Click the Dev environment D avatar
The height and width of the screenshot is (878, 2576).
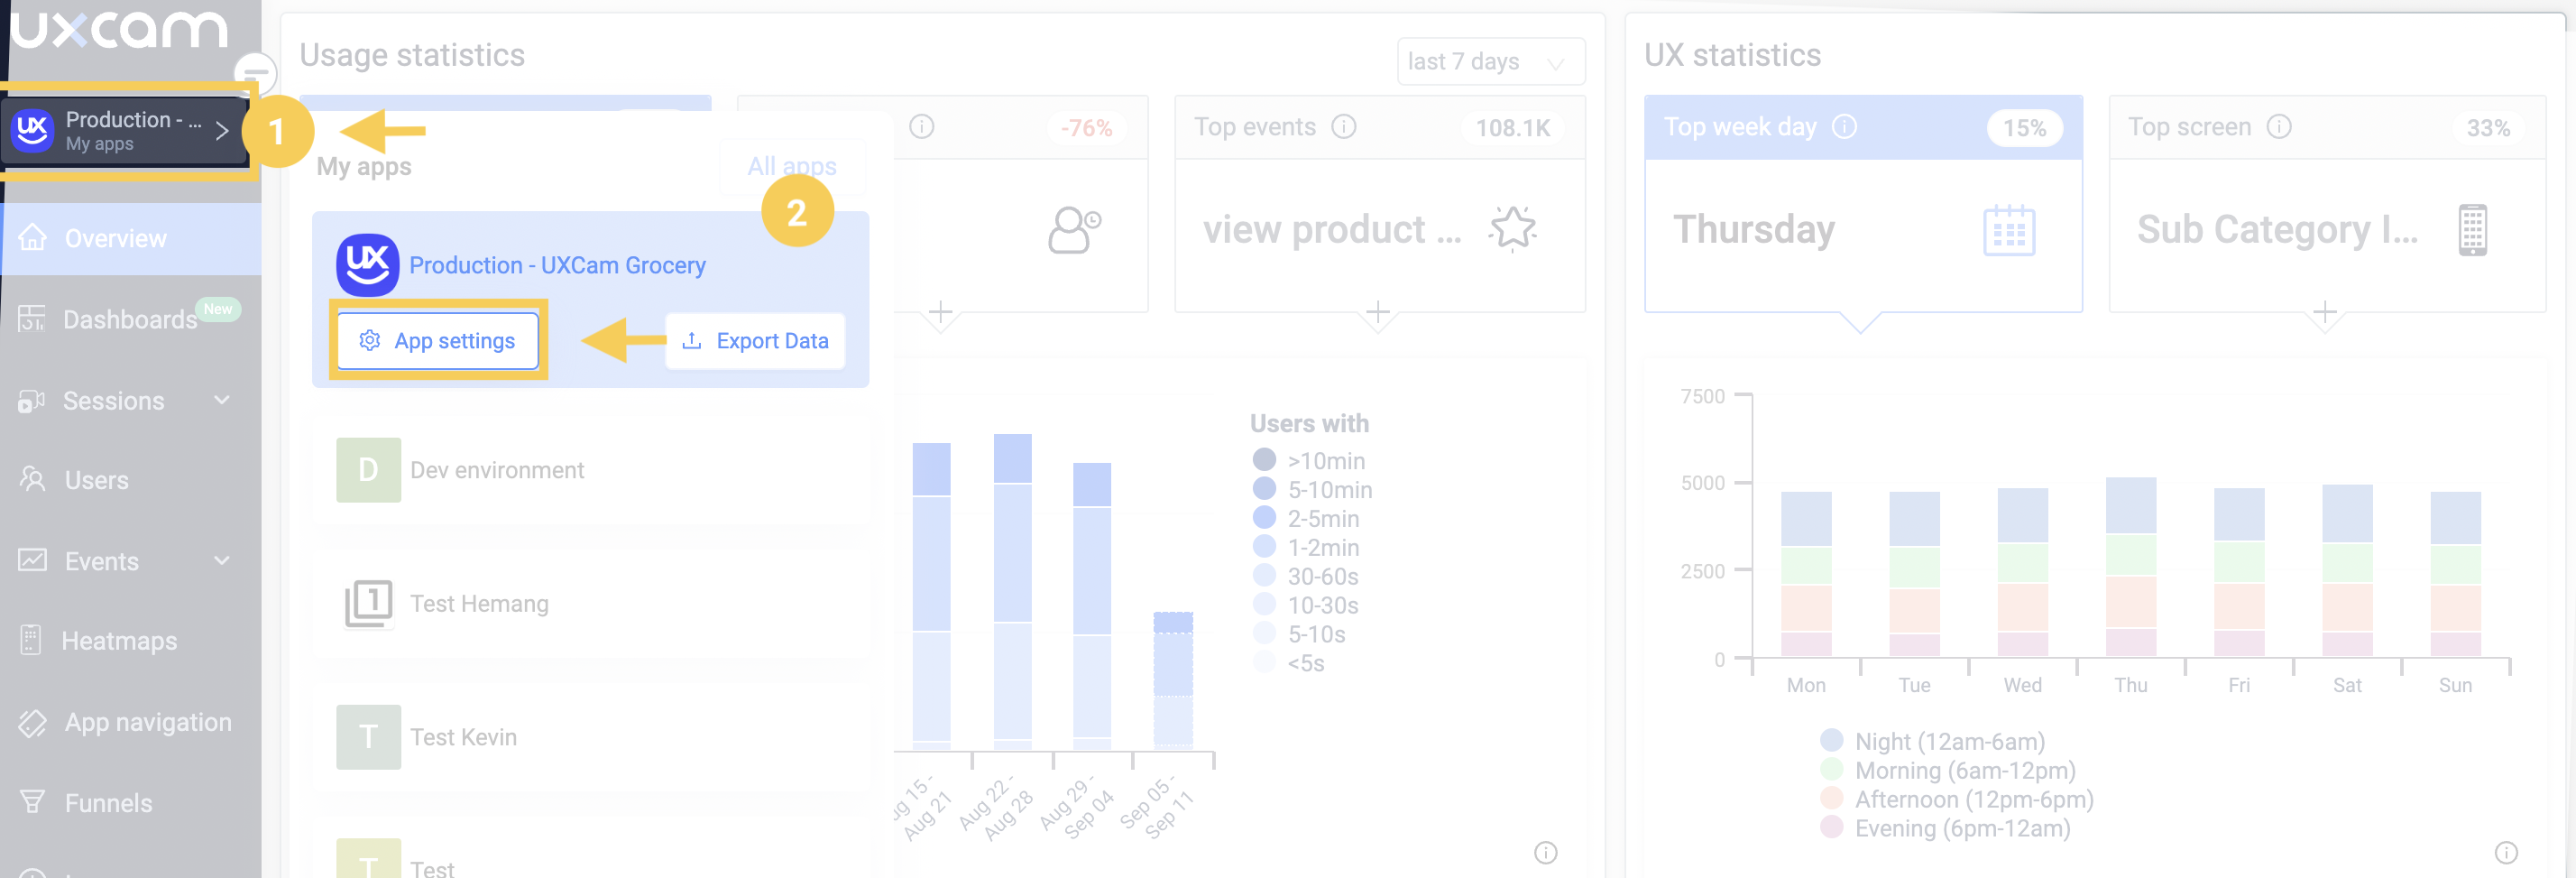point(368,470)
